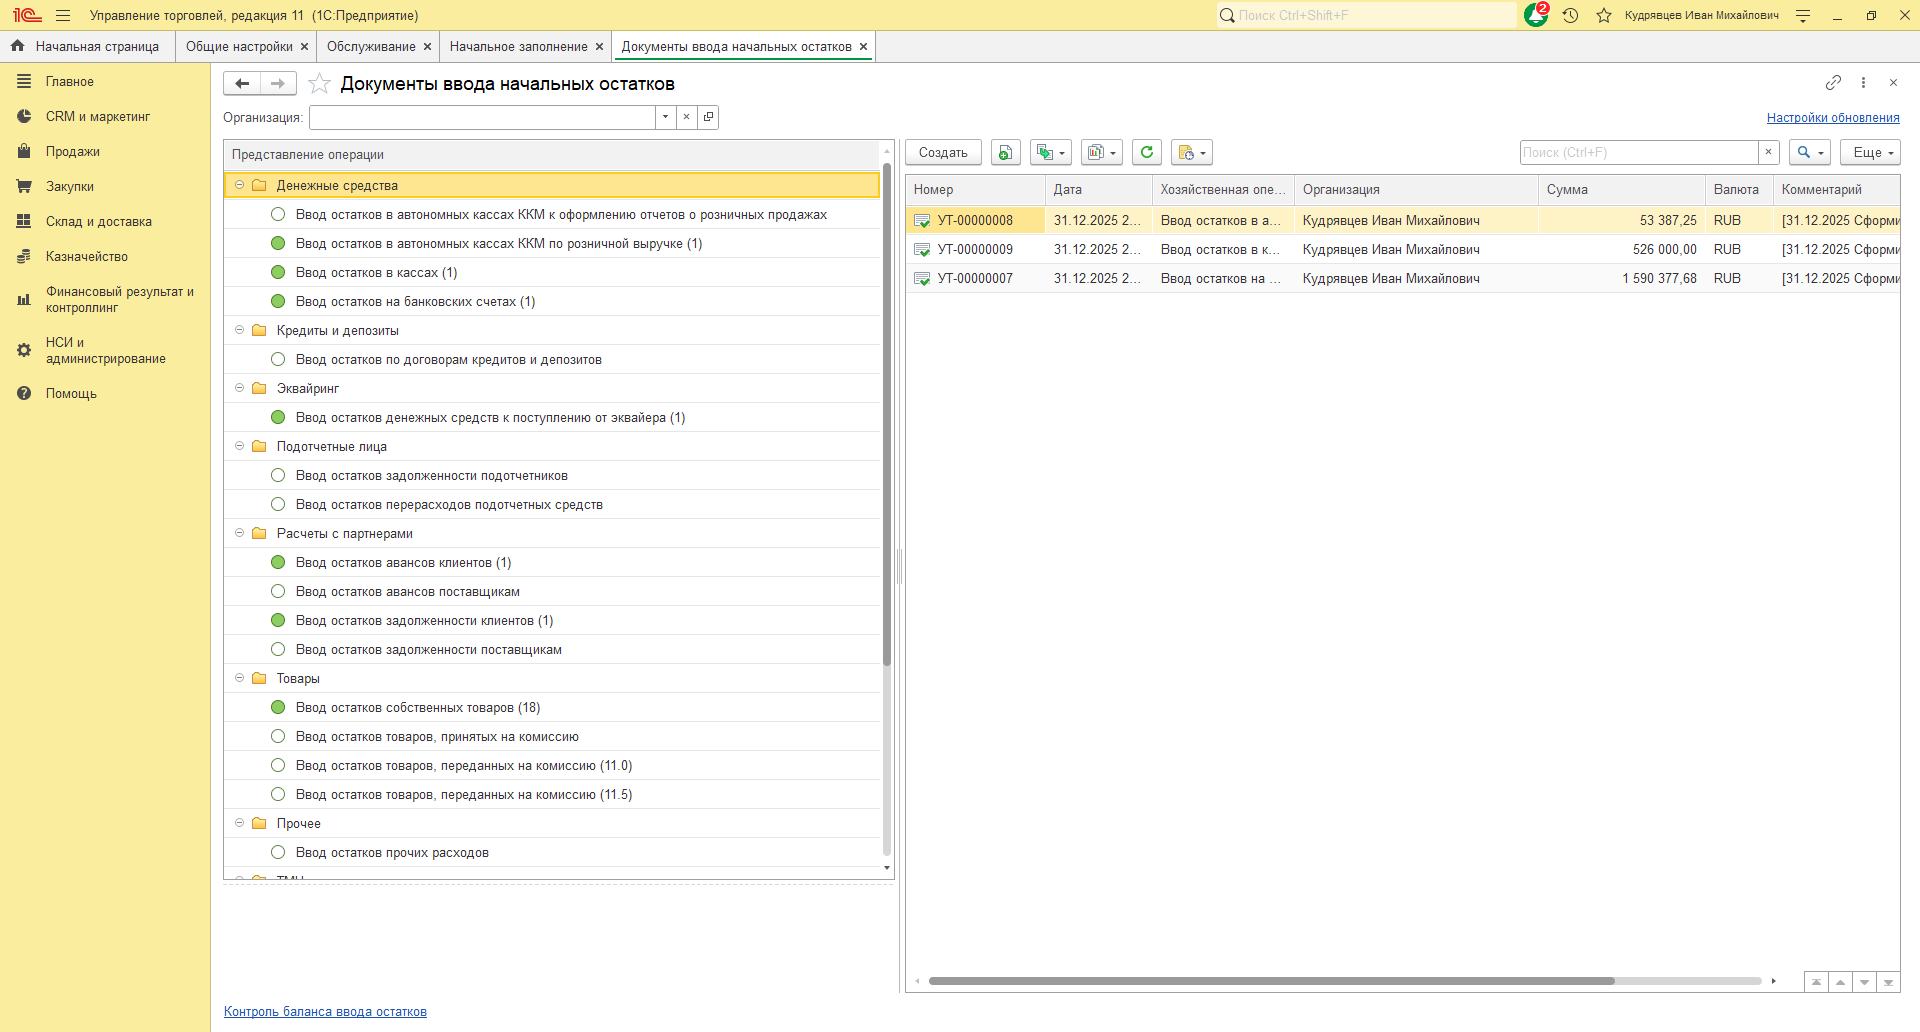Click the list search field Поиск (Ctrl+F)
The height and width of the screenshot is (1032, 1920).
point(1638,152)
